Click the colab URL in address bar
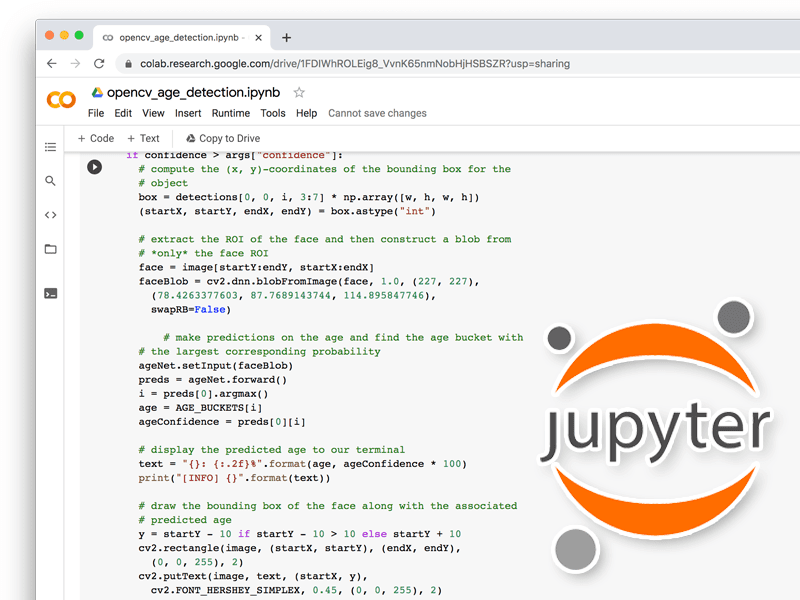This screenshot has width=800, height=600. tap(355, 64)
